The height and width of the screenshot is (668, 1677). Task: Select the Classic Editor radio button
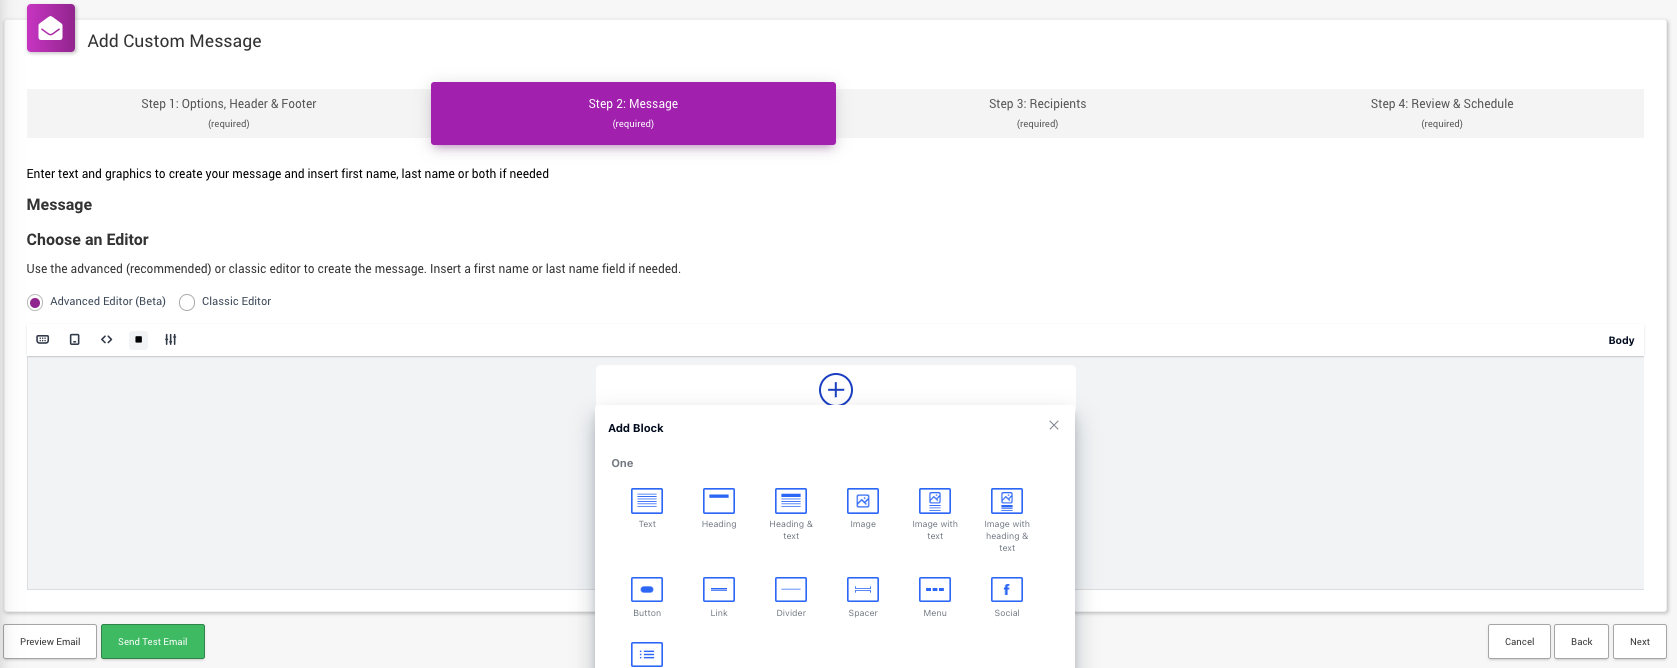pos(187,302)
